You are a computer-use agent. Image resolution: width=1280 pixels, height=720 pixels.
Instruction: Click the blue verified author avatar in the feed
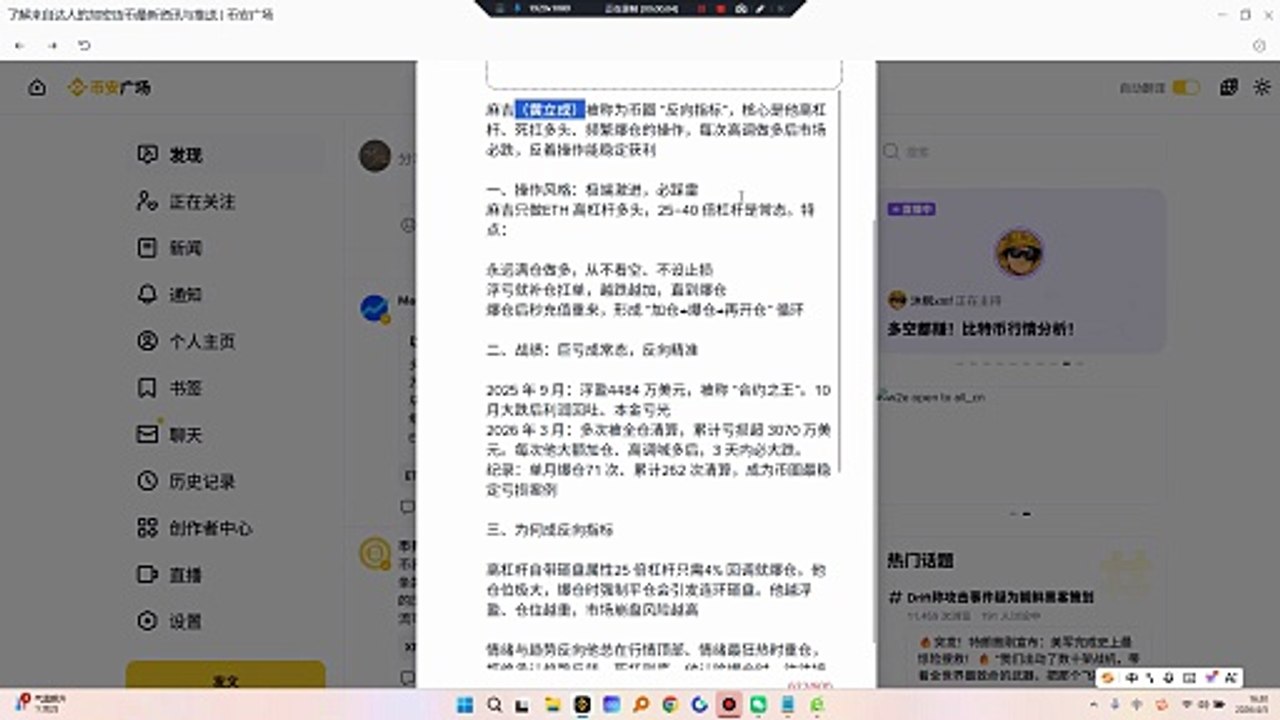point(374,308)
